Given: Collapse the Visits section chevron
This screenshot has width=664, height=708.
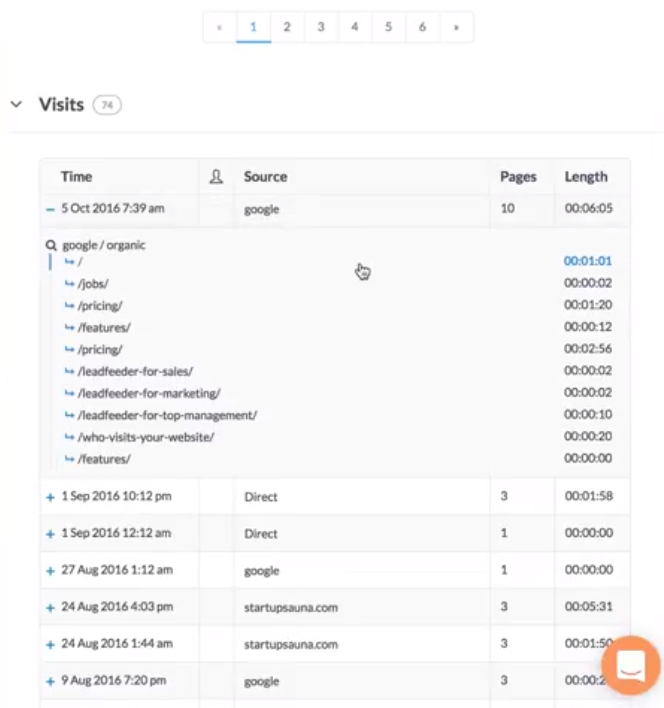Looking at the screenshot, I should coord(16,104).
